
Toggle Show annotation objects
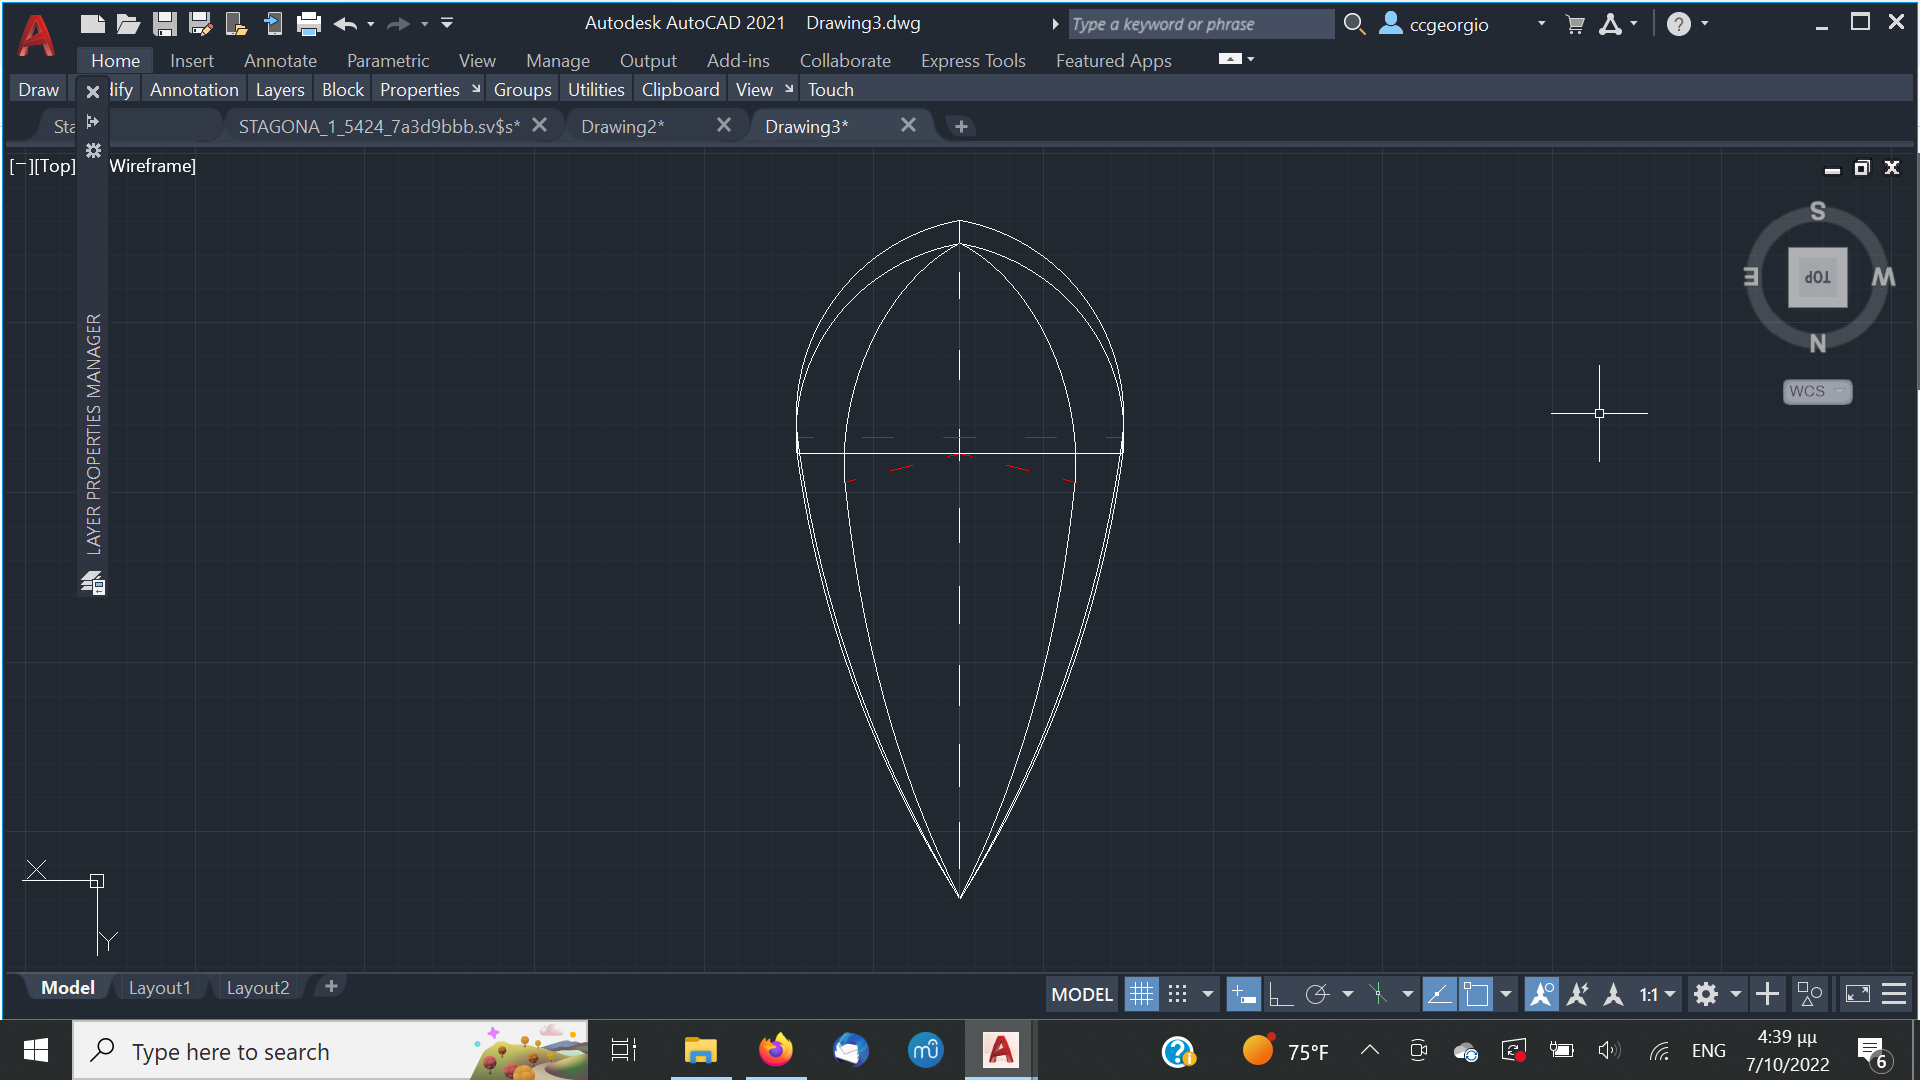point(1541,994)
